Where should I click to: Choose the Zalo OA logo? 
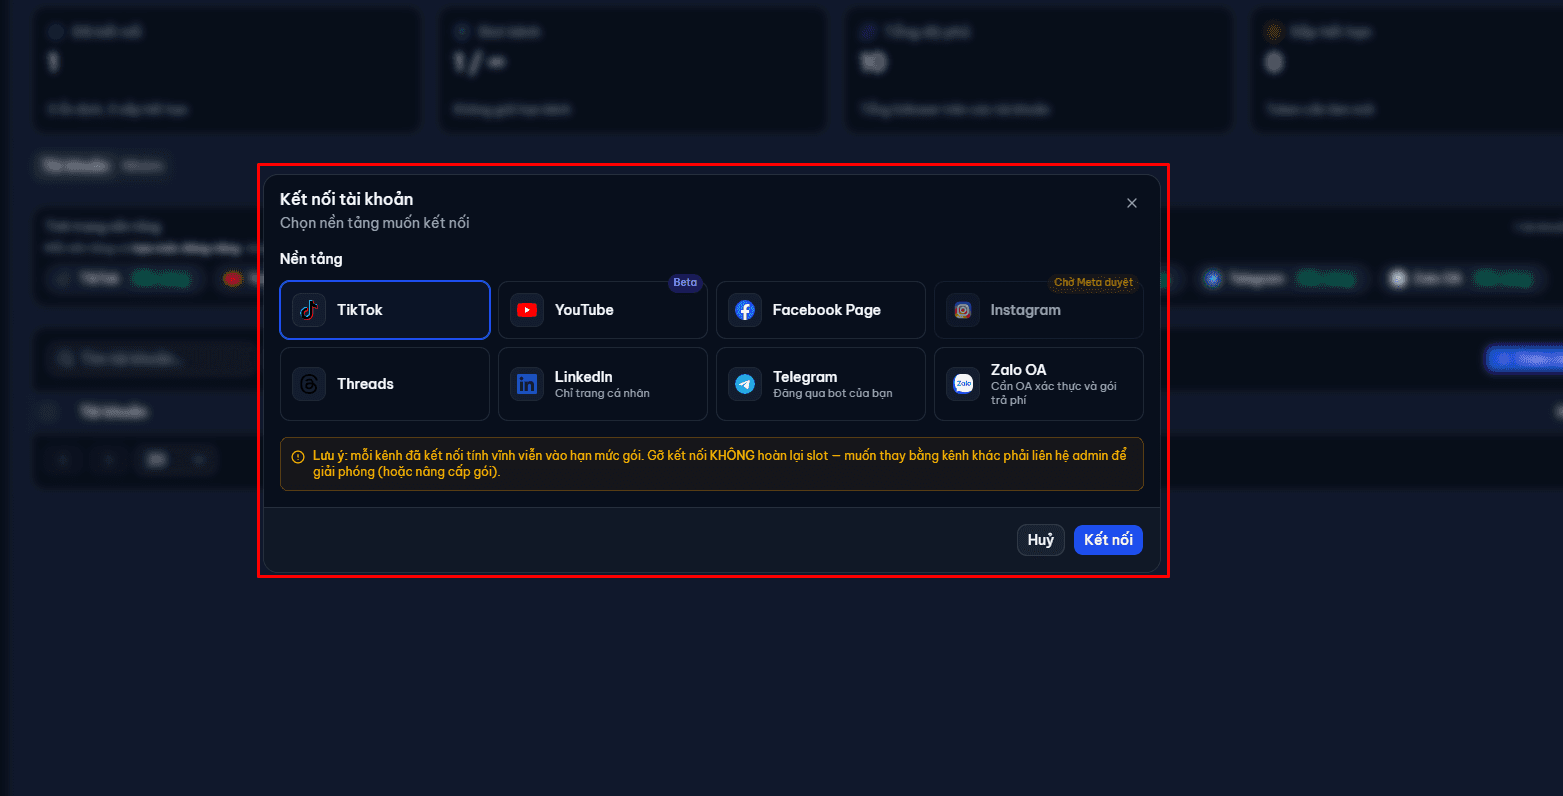tap(963, 384)
